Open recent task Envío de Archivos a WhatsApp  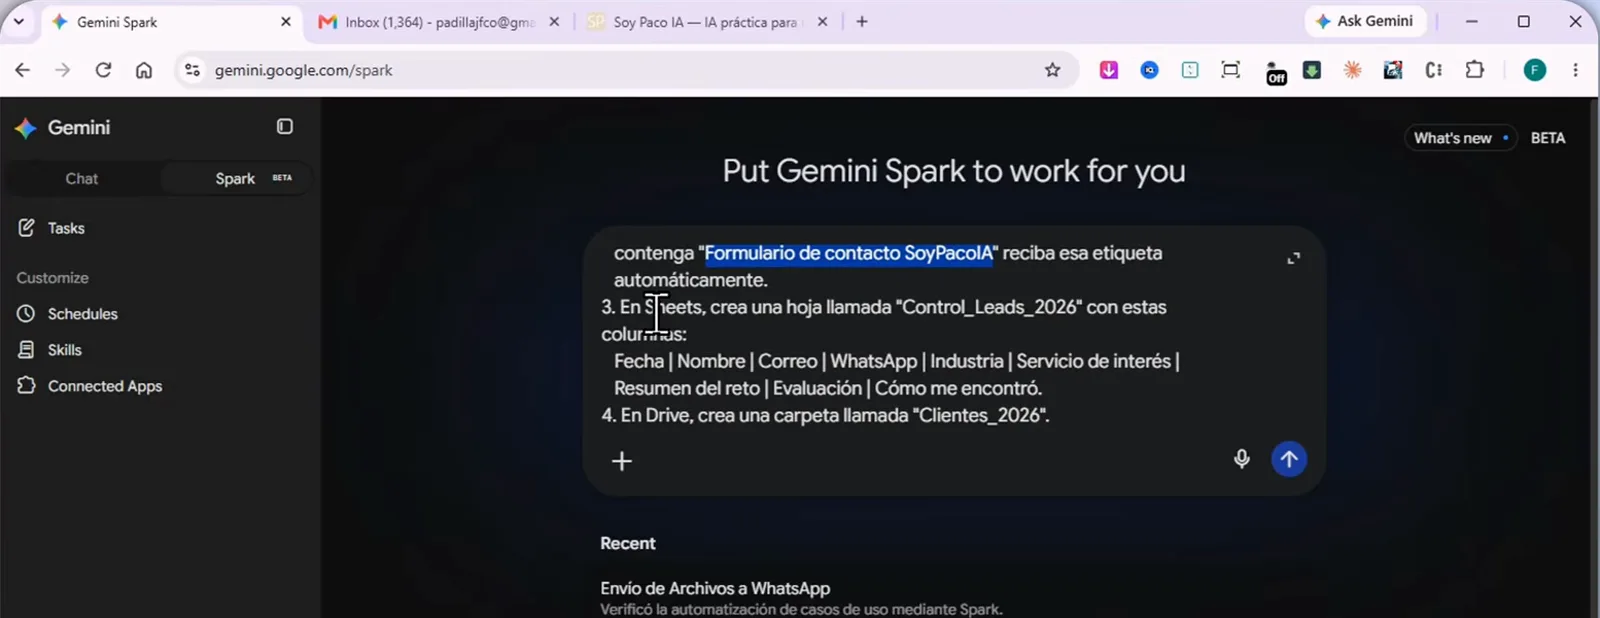pyautogui.click(x=715, y=589)
